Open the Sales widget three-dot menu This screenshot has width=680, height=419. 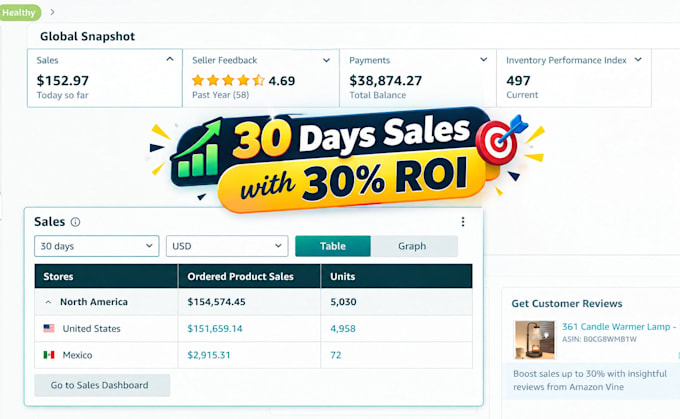click(463, 222)
